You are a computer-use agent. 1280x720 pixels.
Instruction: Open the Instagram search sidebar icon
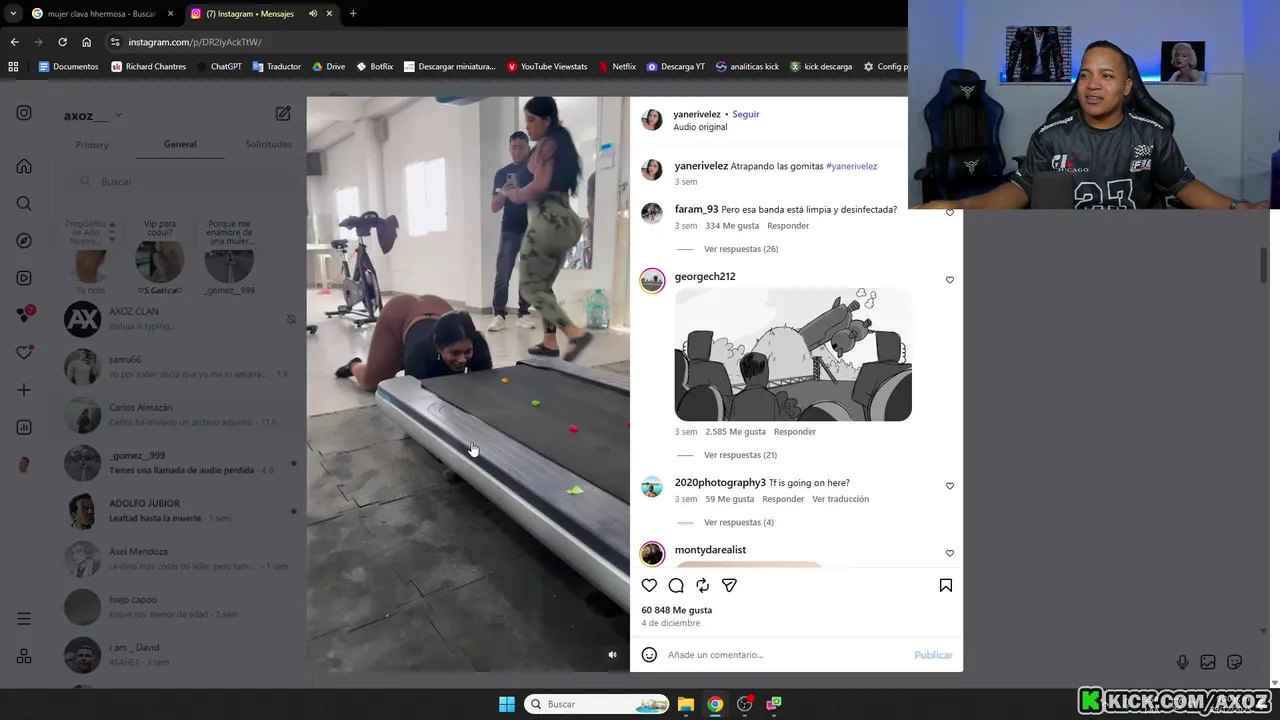point(24,203)
